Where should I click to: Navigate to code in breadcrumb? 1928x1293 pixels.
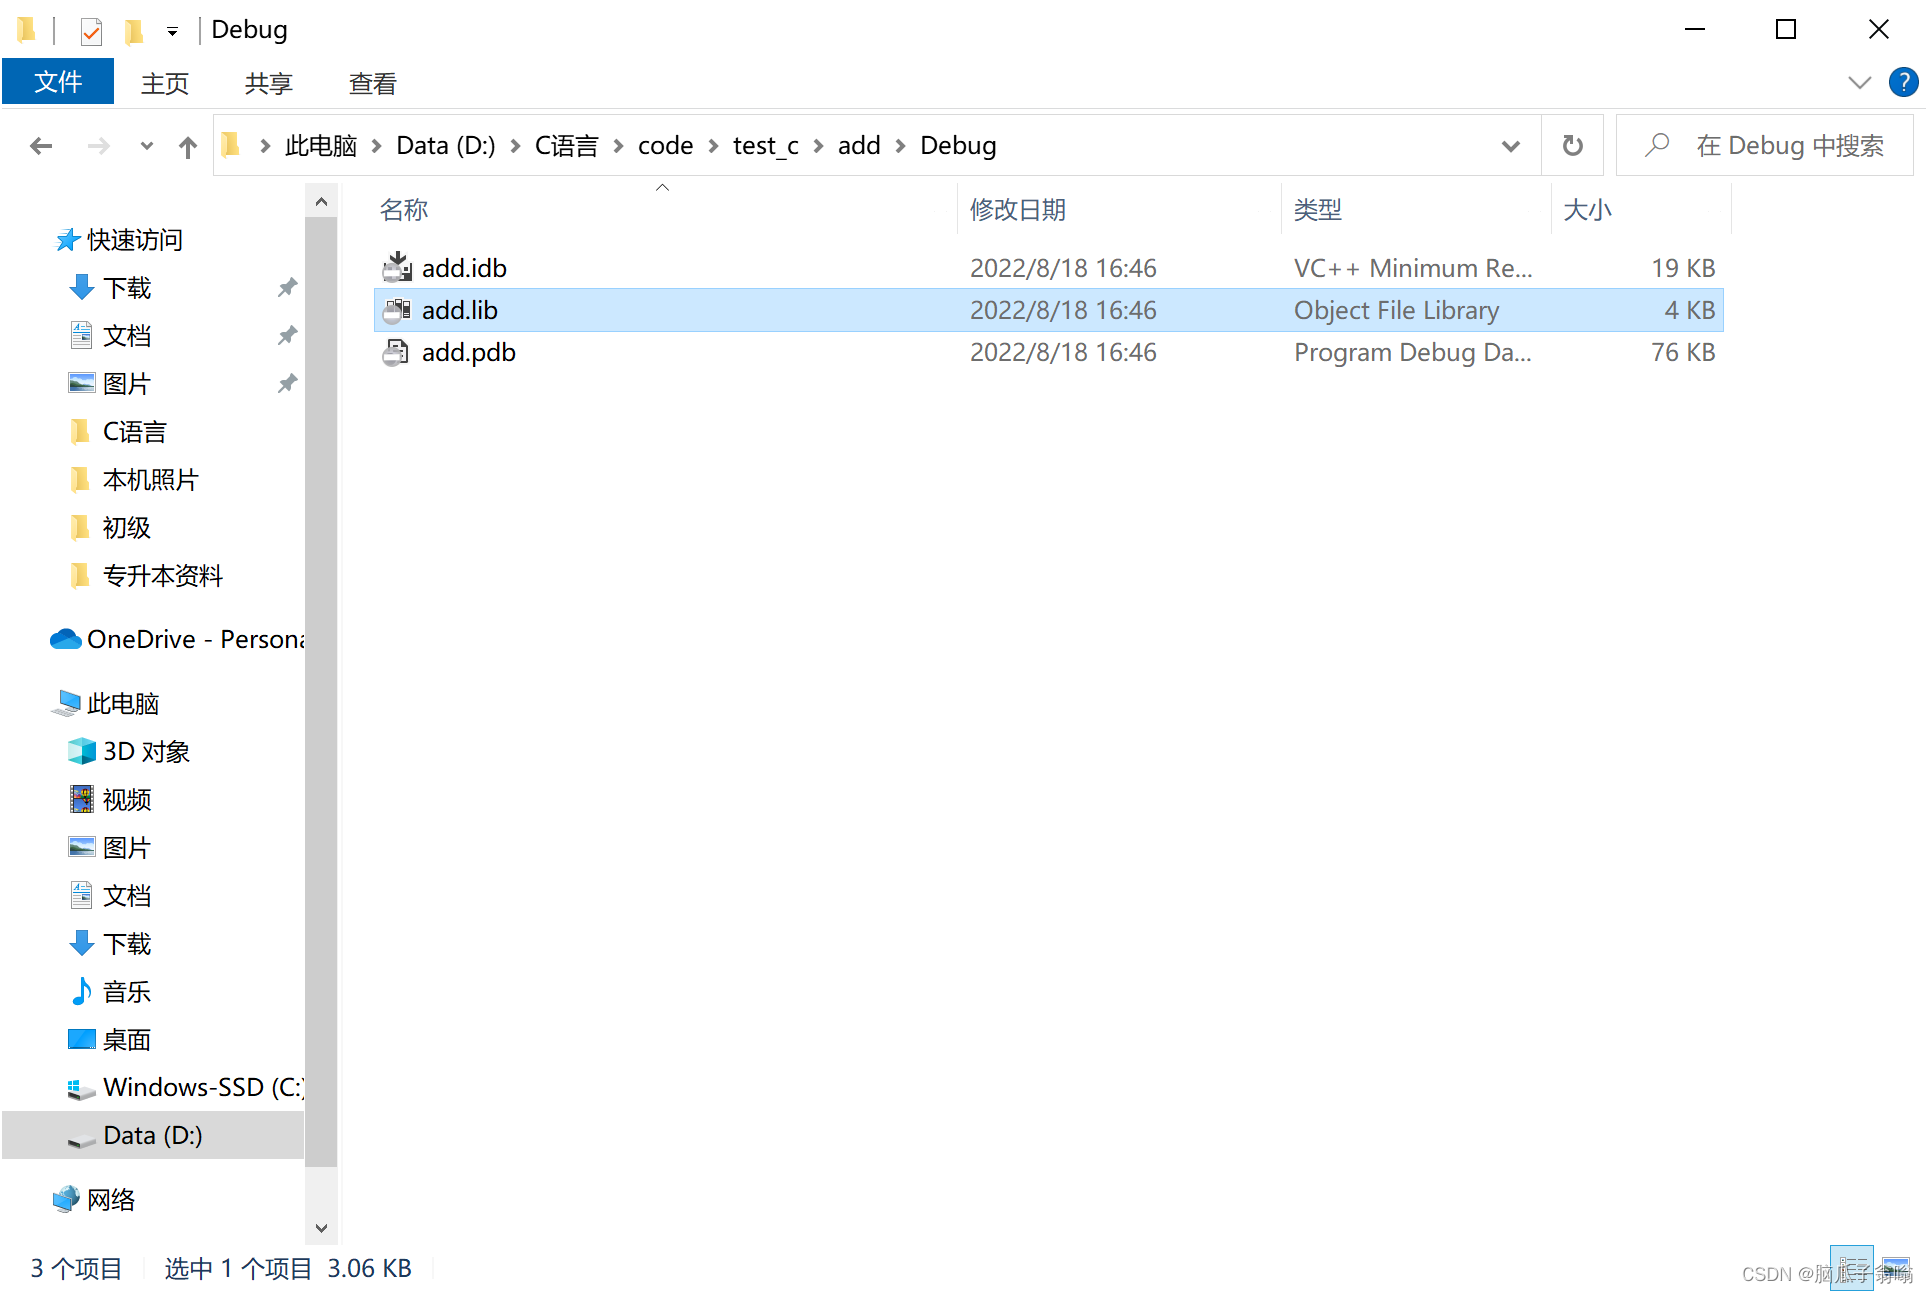[x=666, y=146]
